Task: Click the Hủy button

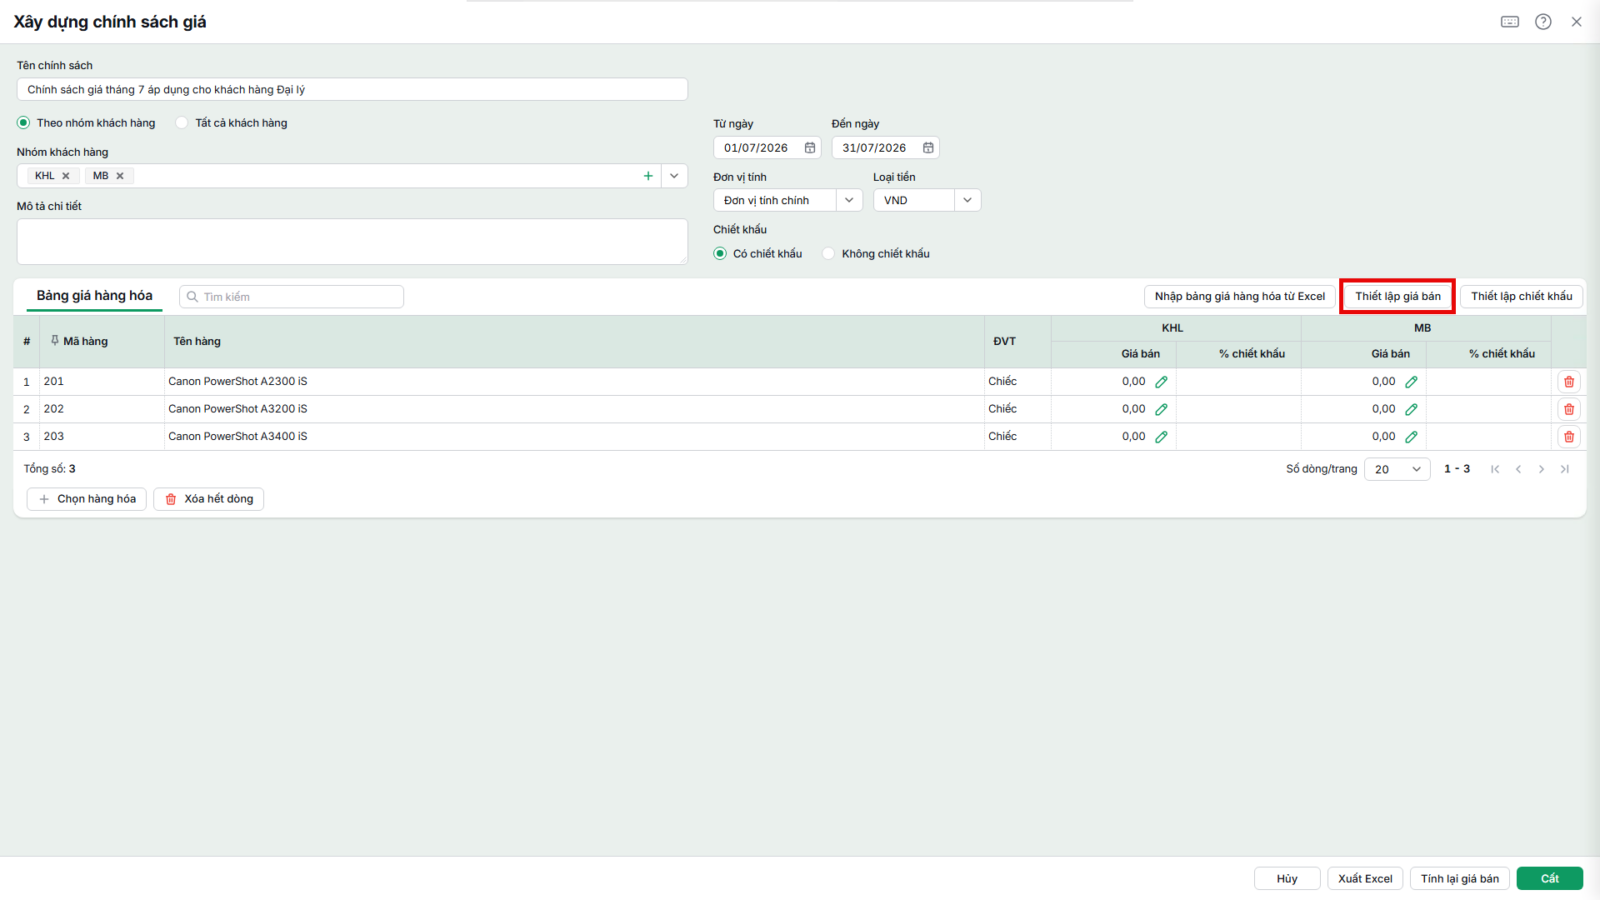Action: [x=1287, y=879]
